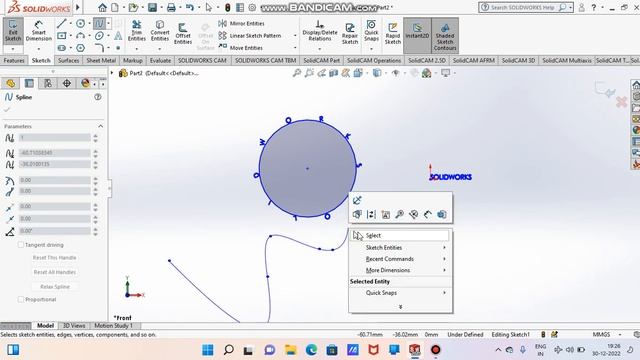Select the Circle sketch tool

coord(80,24)
